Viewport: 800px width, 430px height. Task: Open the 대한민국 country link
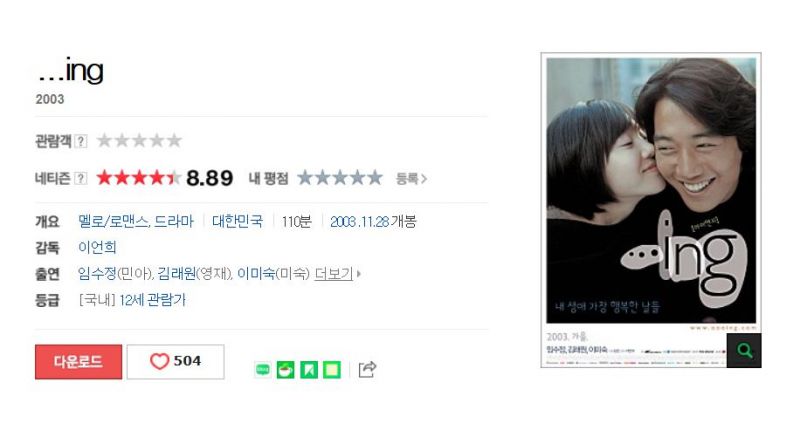(x=238, y=221)
